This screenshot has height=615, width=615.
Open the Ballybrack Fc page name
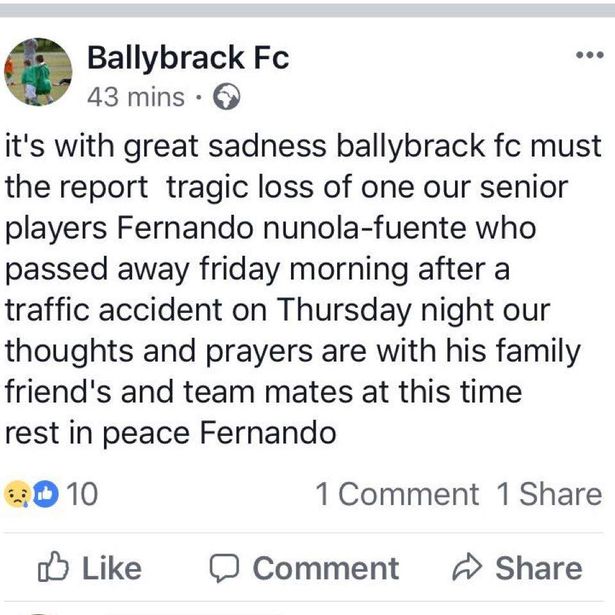(x=188, y=58)
